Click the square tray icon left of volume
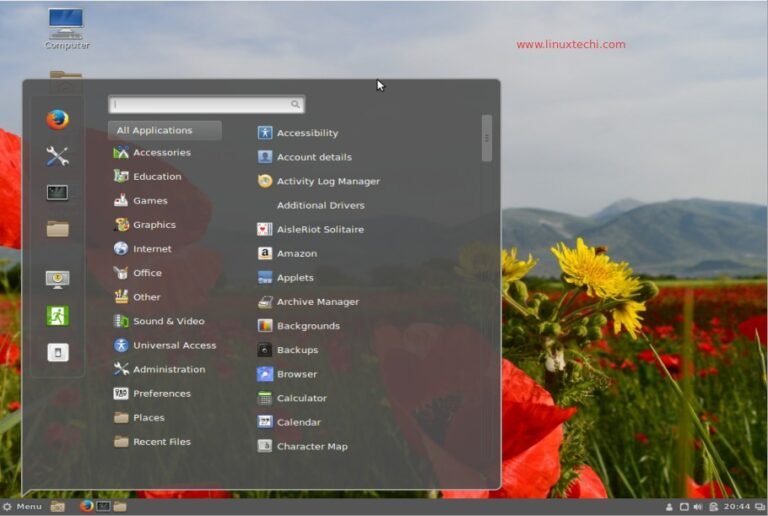This screenshot has height=516, width=768. [x=684, y=507]
